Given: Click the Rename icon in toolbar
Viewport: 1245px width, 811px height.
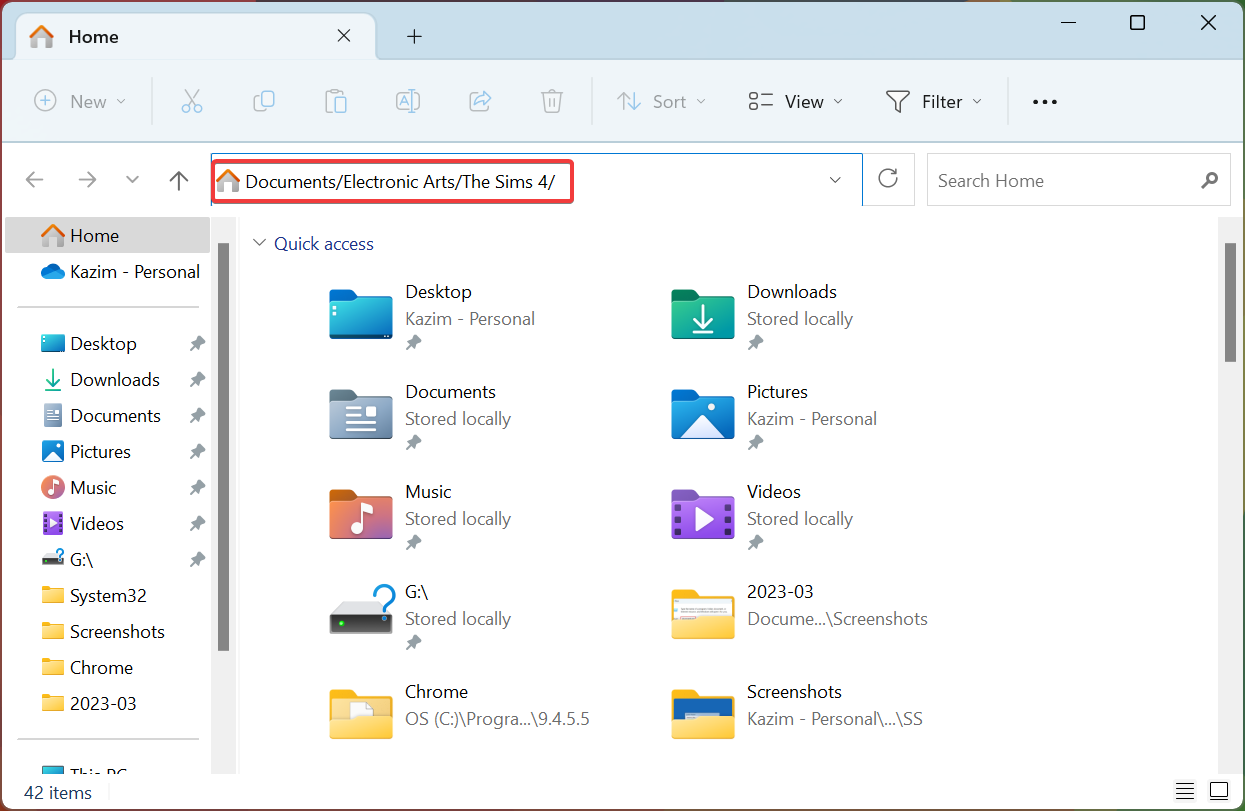Looking at the screenshot, I should pyautogui.click(x=408, y=101).
